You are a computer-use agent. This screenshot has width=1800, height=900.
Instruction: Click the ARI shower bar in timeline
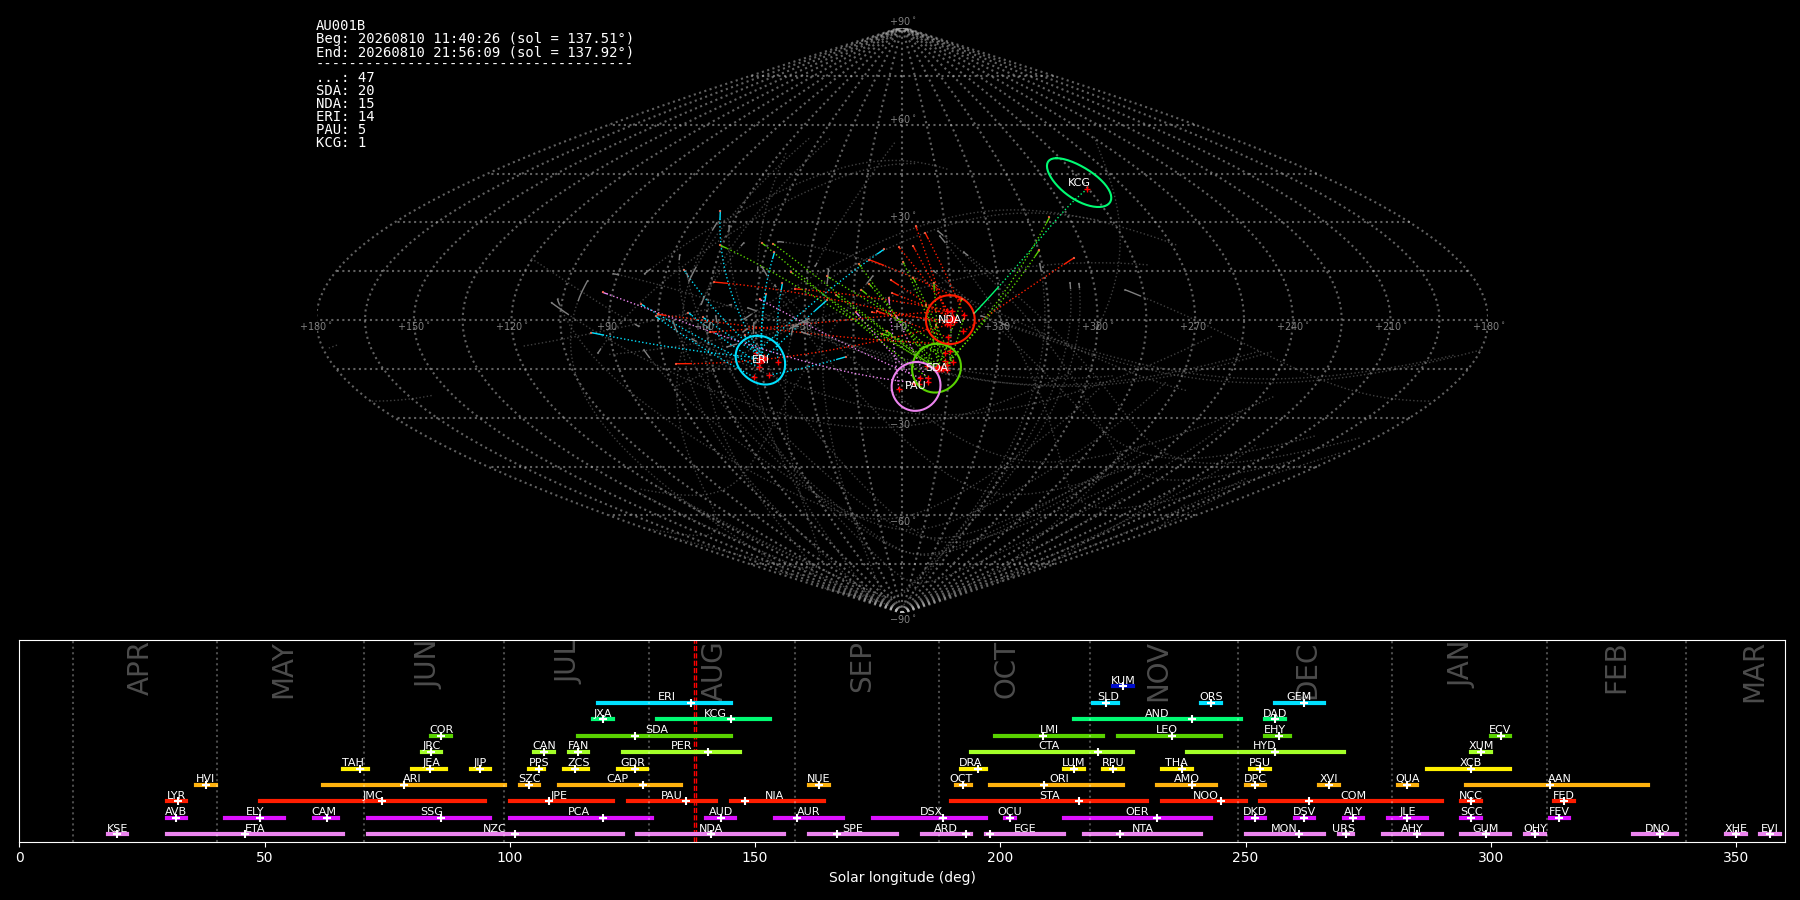coord(413,785)
